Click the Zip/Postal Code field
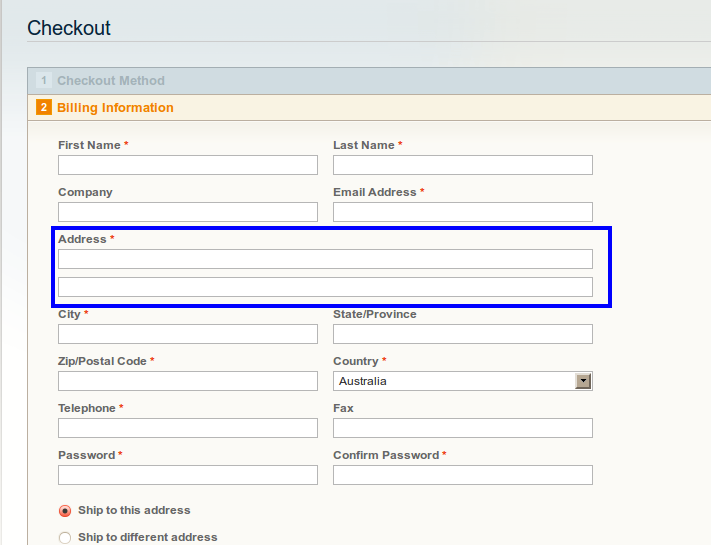Image resolution: width=711 pixels, height=545 pixels. (188, 381)
